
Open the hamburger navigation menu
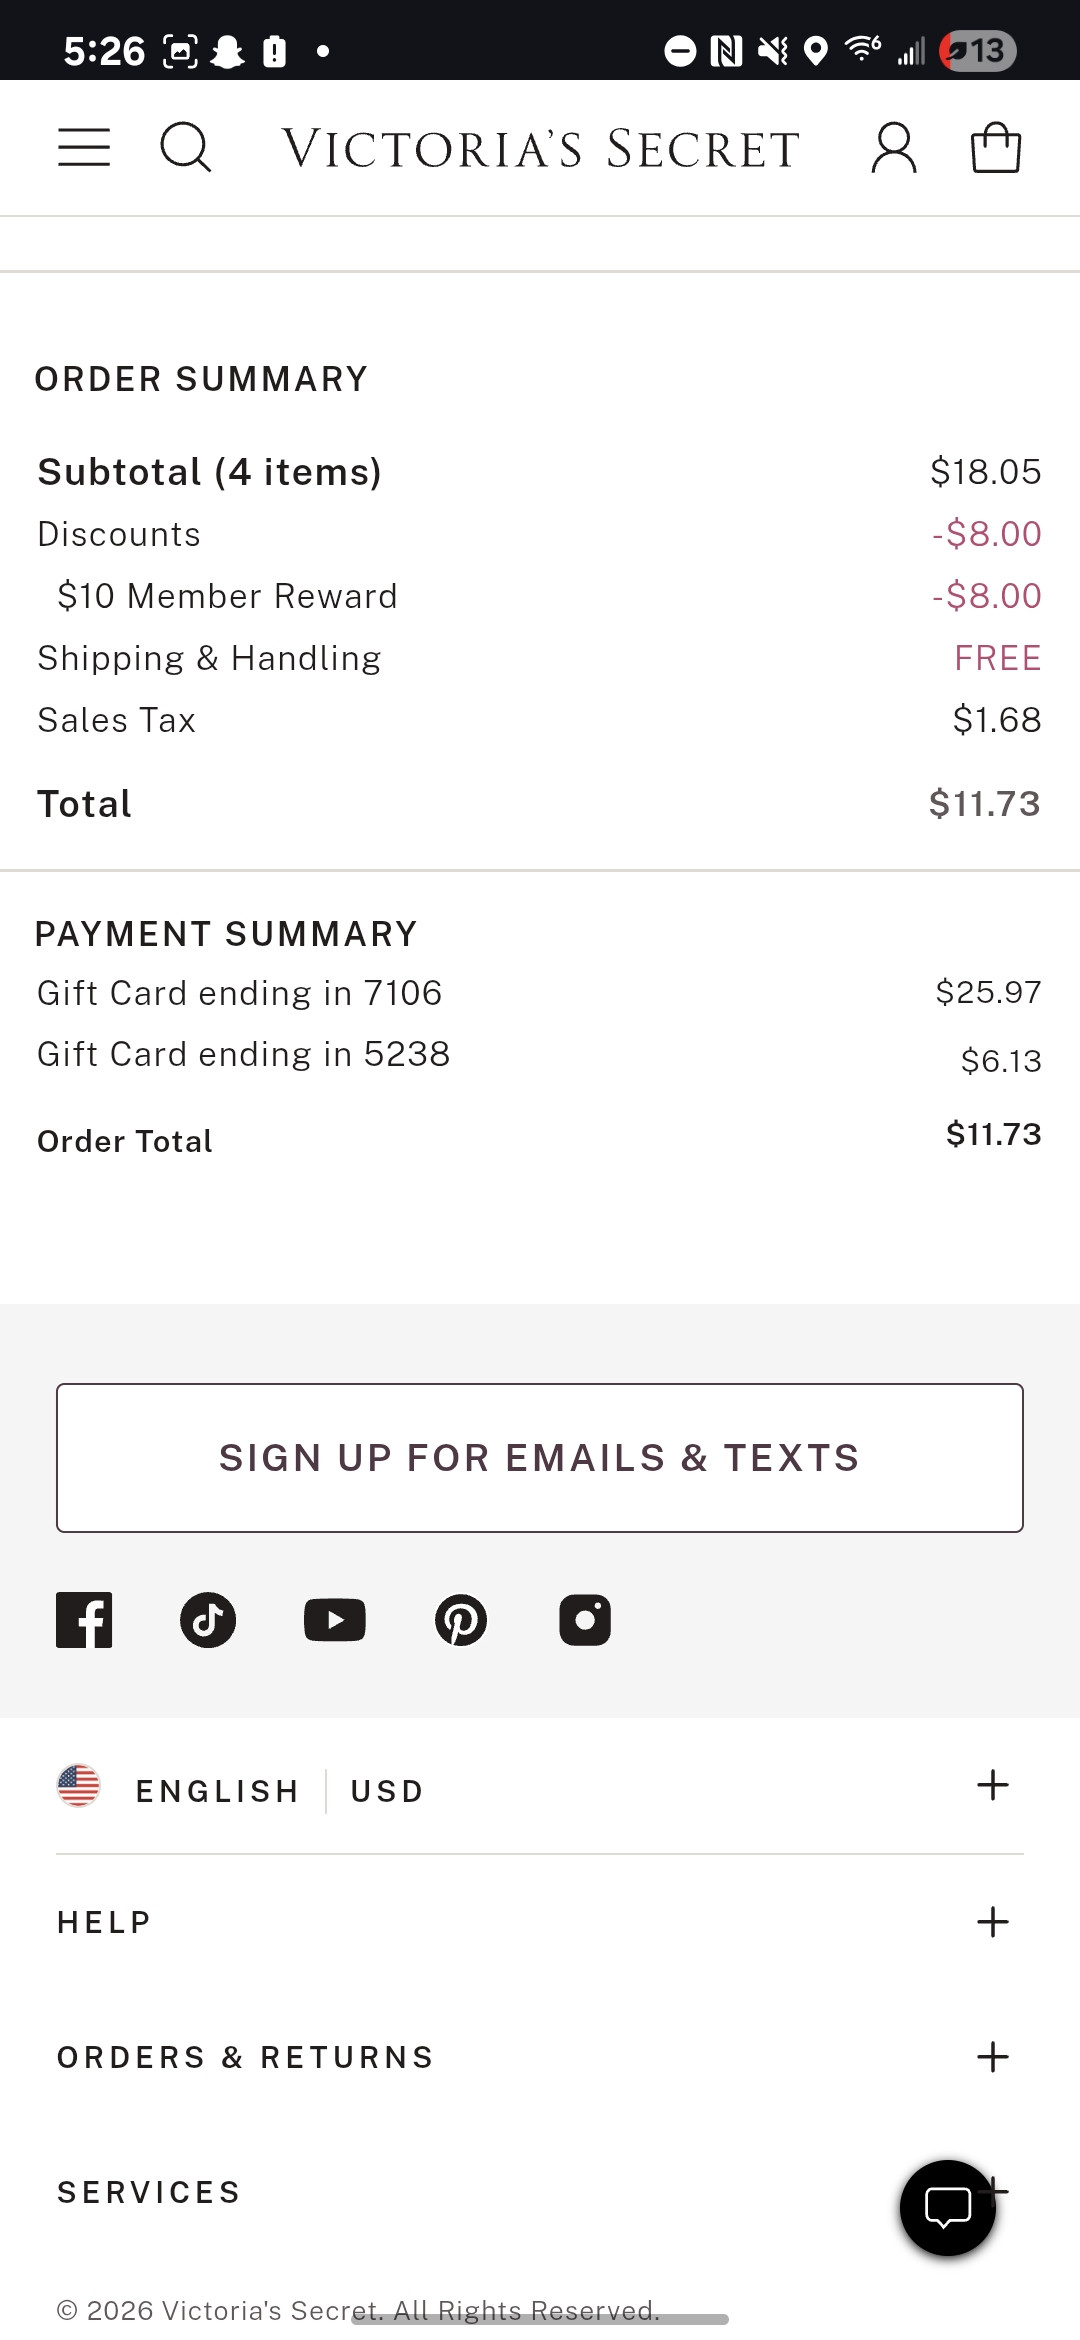tap(84, 148)
